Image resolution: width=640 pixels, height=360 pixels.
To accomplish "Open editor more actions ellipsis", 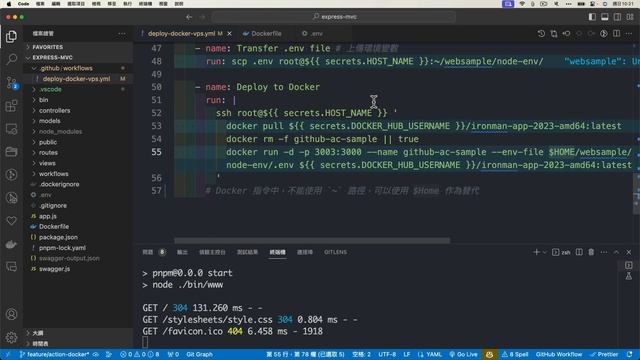I will click(629, 33).
